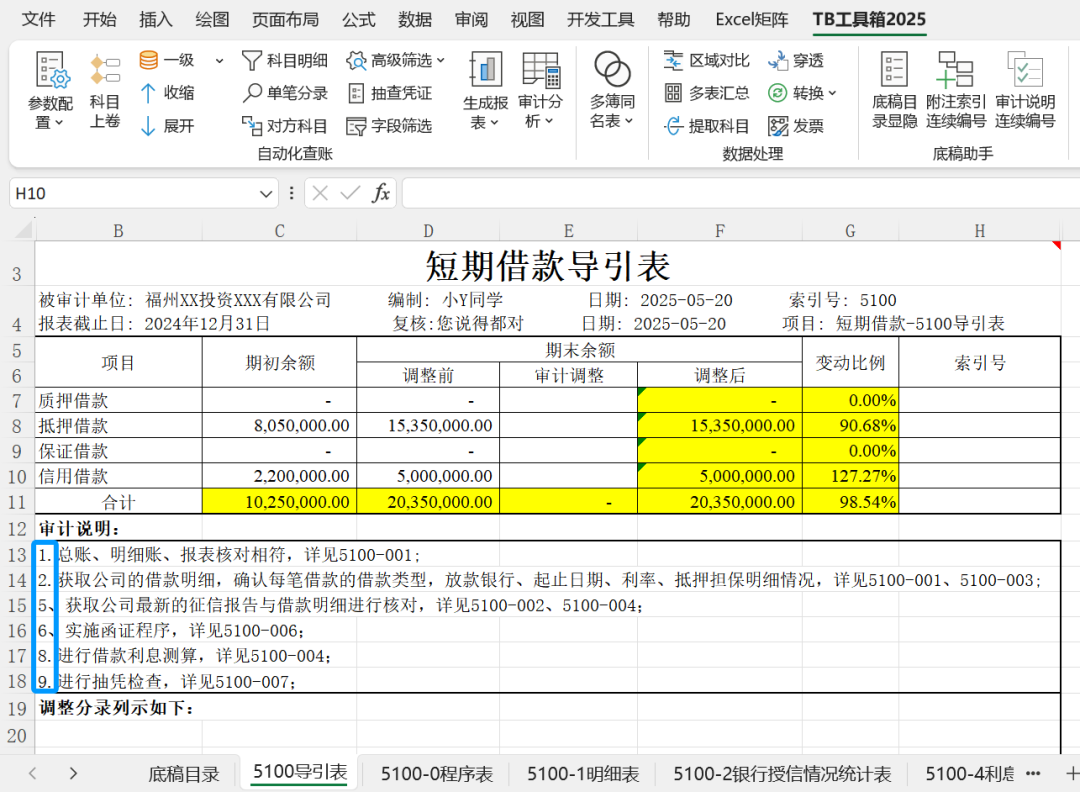Click the 展开 down-arrow button
The image size is (1080, 792).
pyautogui.click(x=167, y=126)
